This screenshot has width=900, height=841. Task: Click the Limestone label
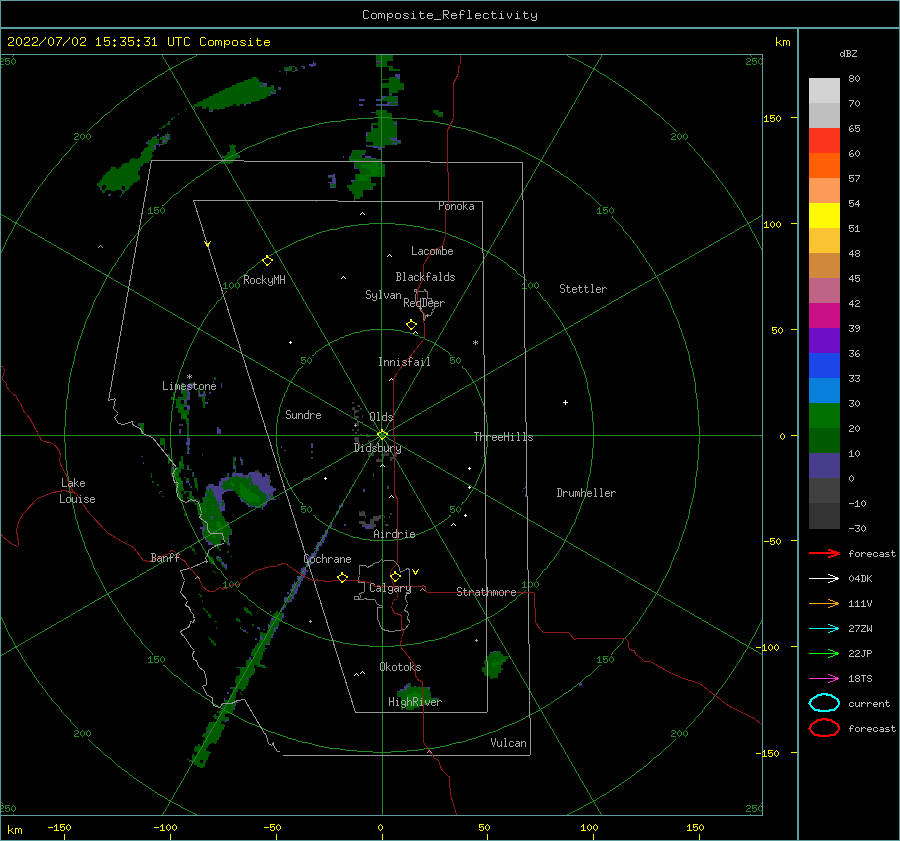click(189, 386)
